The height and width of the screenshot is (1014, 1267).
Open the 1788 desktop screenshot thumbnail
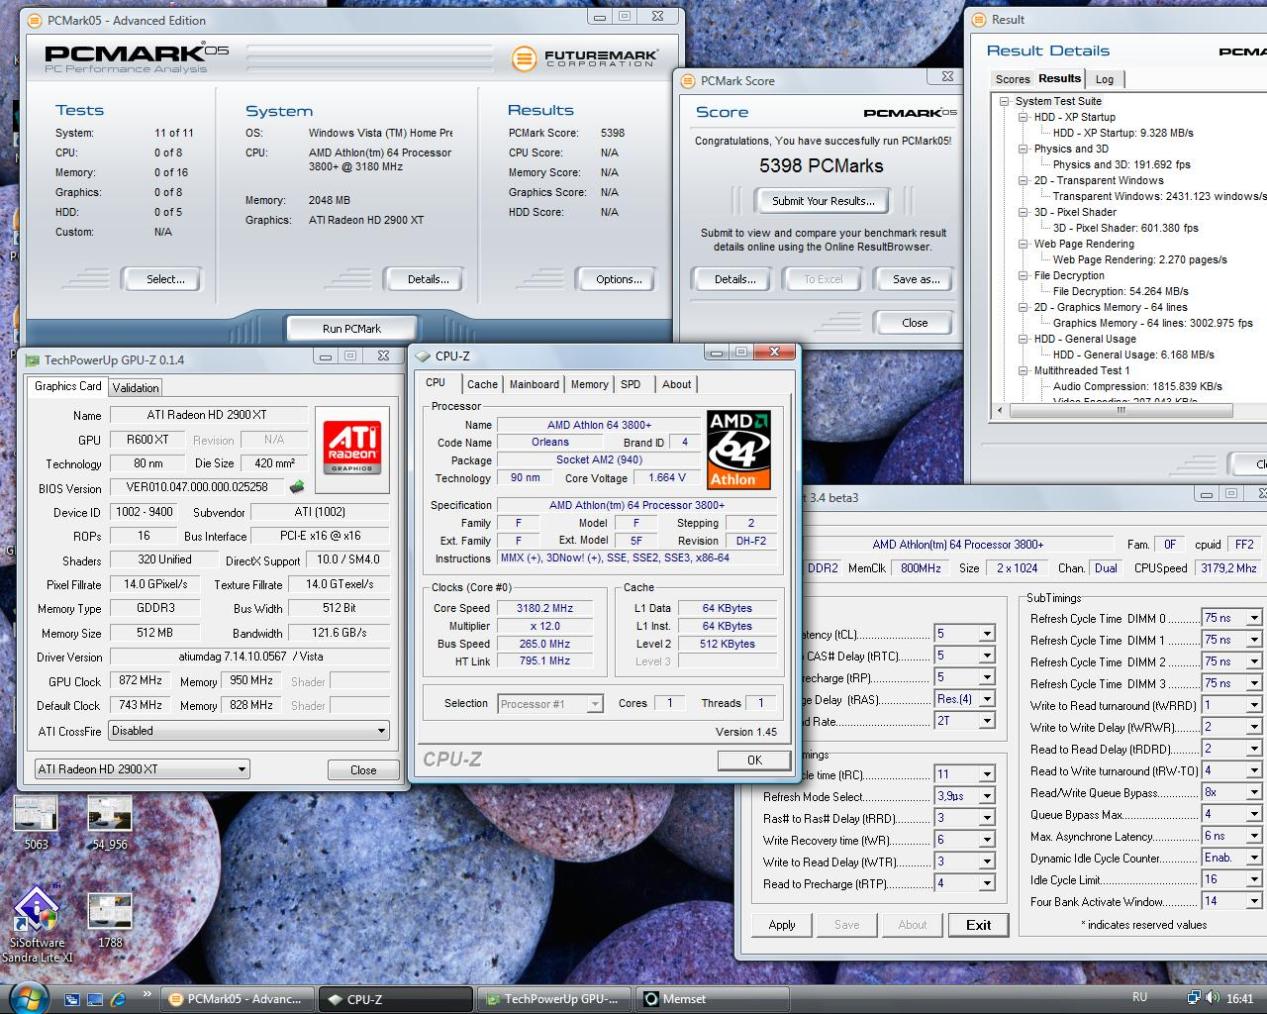[110, 912]
